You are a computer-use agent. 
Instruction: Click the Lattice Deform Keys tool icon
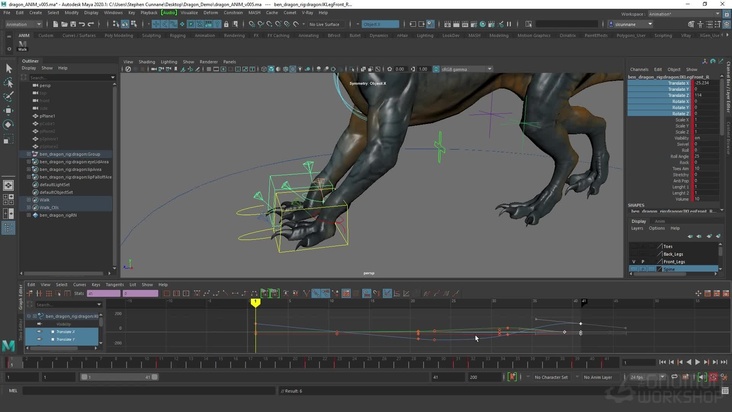[x=49, y=293]
